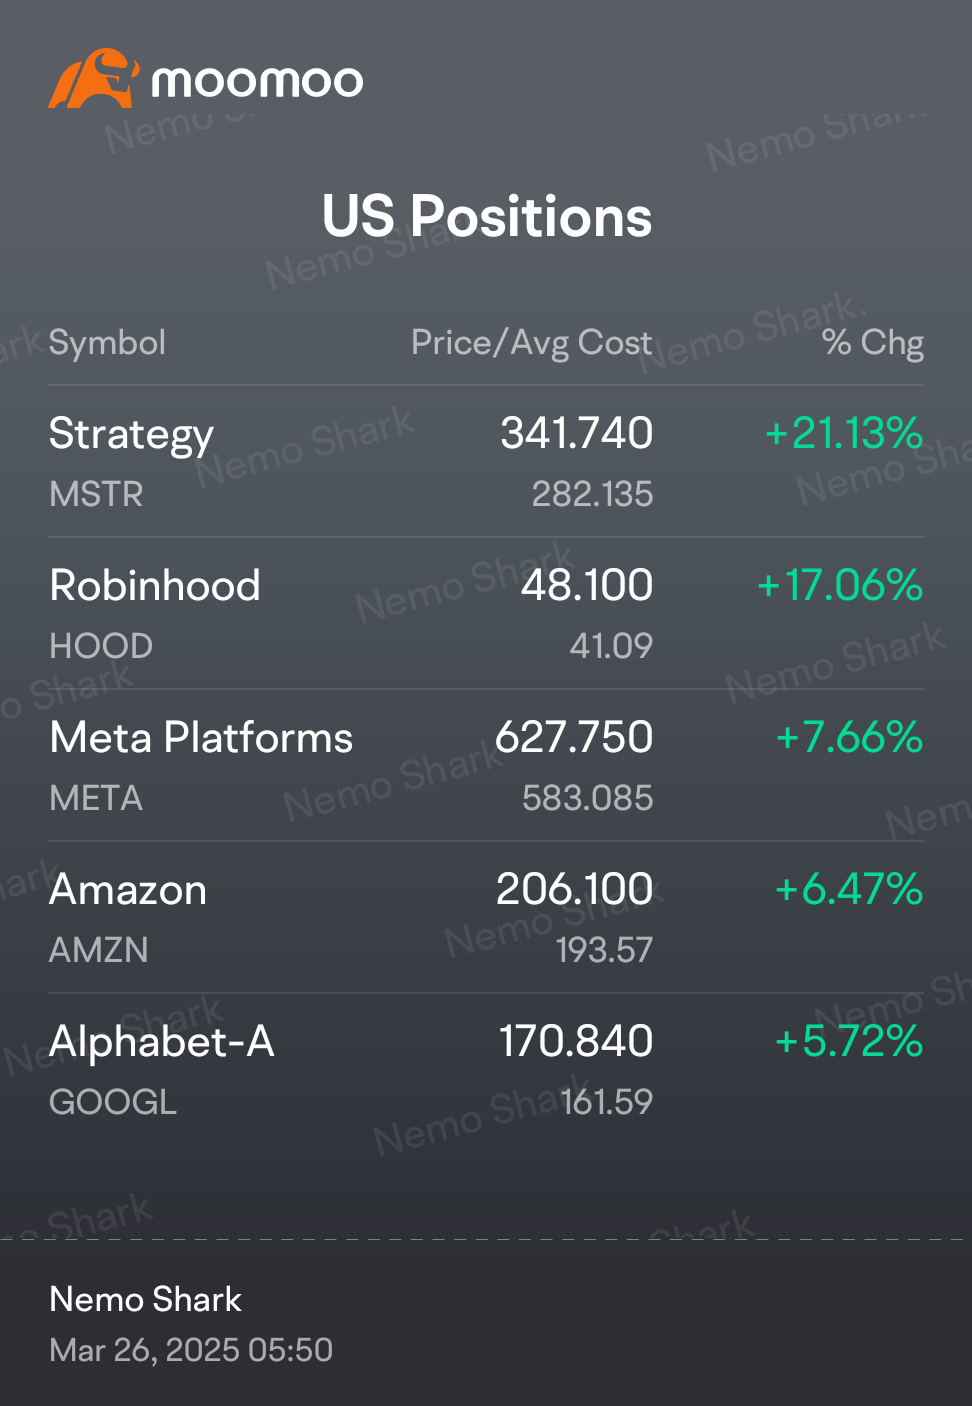Click the GOOGL 161.59 average cost
Viewport: 972px width, 1406px height.
click(607, 1102)
